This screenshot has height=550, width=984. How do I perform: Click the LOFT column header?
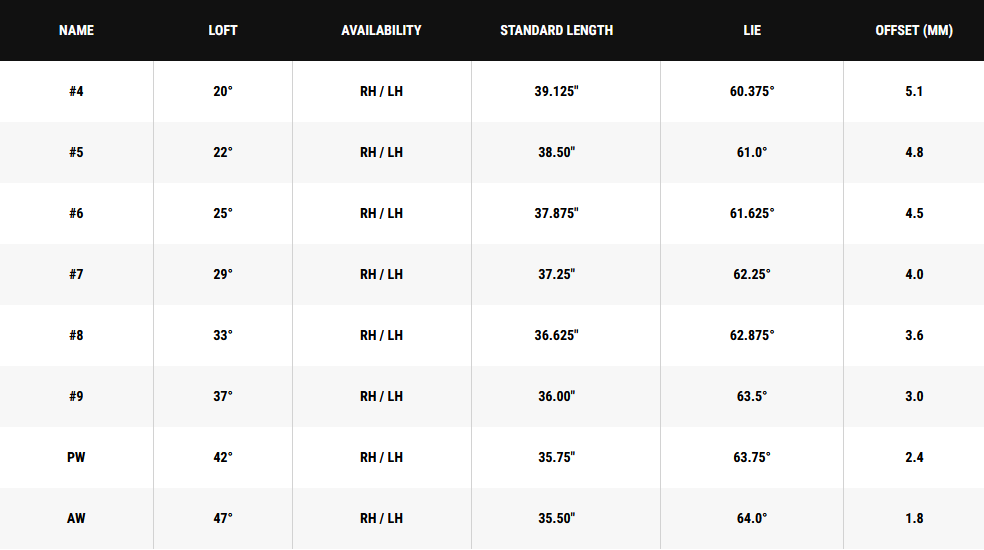[x=223, y=30]
